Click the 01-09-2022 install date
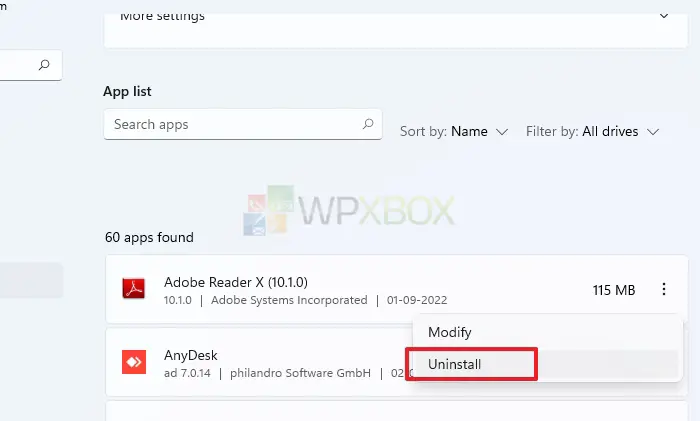Screen dimensions: 700x421 [x=417, y=300]
